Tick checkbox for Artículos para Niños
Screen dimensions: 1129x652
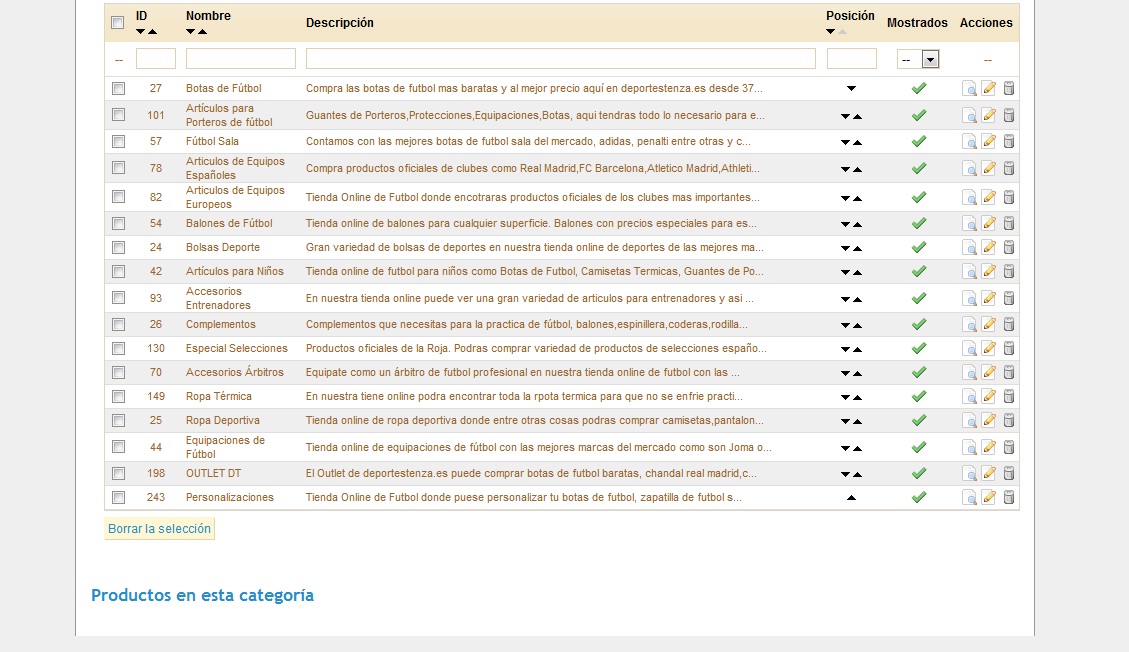point(119,271)
